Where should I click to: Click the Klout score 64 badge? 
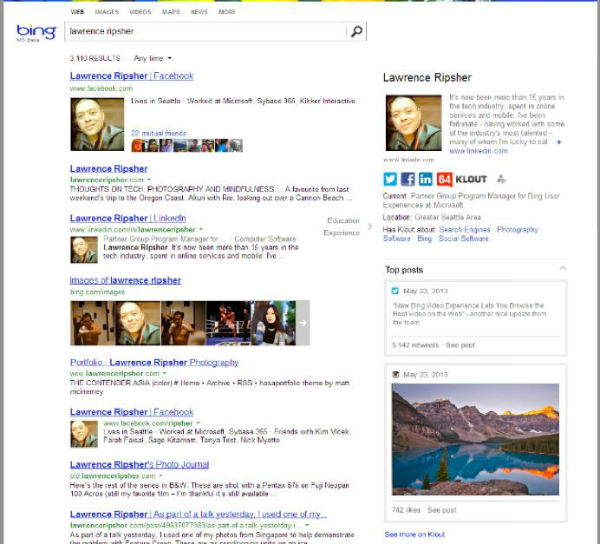(444, 179)
